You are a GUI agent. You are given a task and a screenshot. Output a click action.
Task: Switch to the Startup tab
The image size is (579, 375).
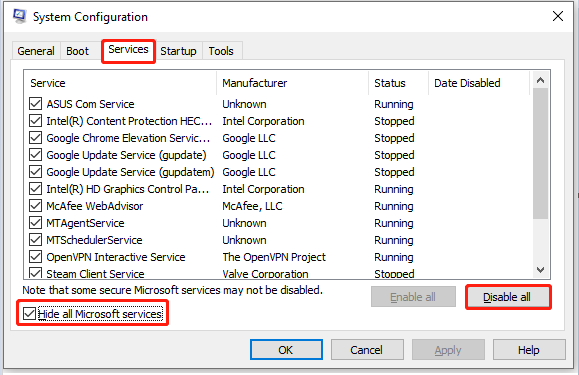[178, 51]
